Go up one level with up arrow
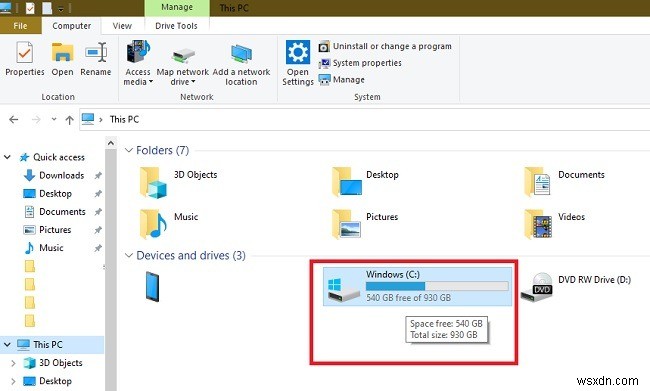 69,120
